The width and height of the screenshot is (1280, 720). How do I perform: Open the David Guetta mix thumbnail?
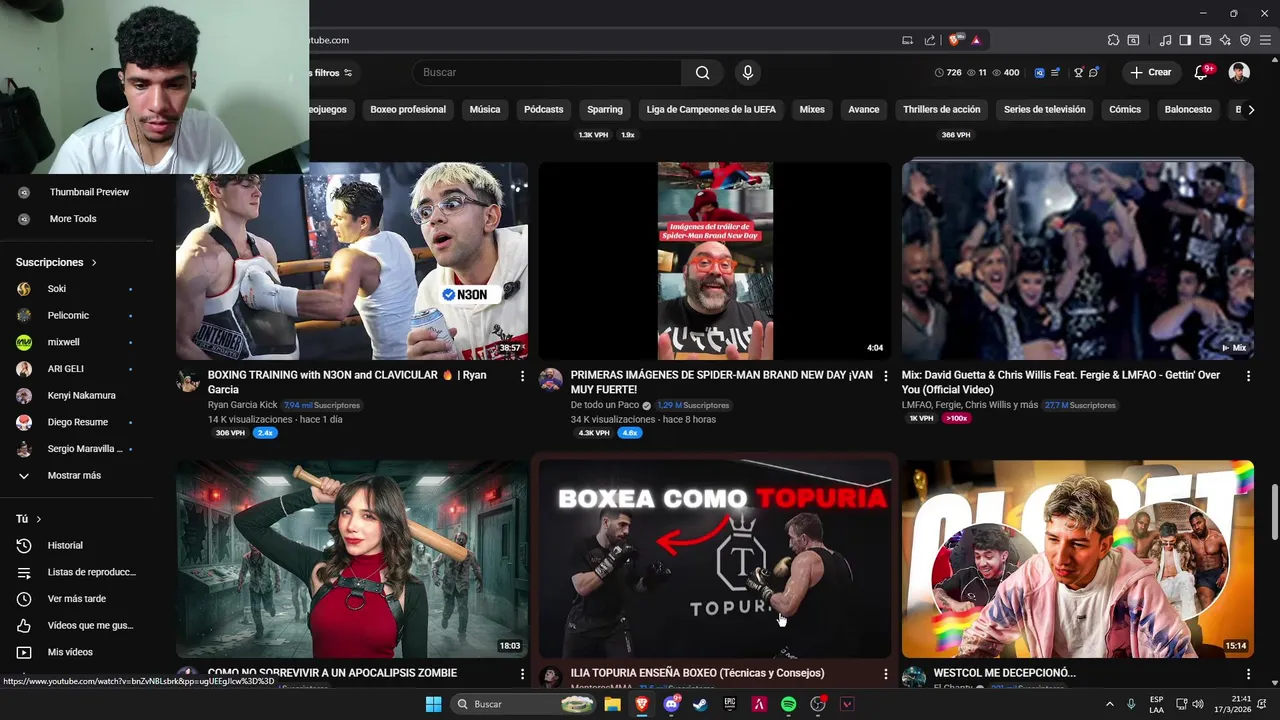[x=1078, y=262]
